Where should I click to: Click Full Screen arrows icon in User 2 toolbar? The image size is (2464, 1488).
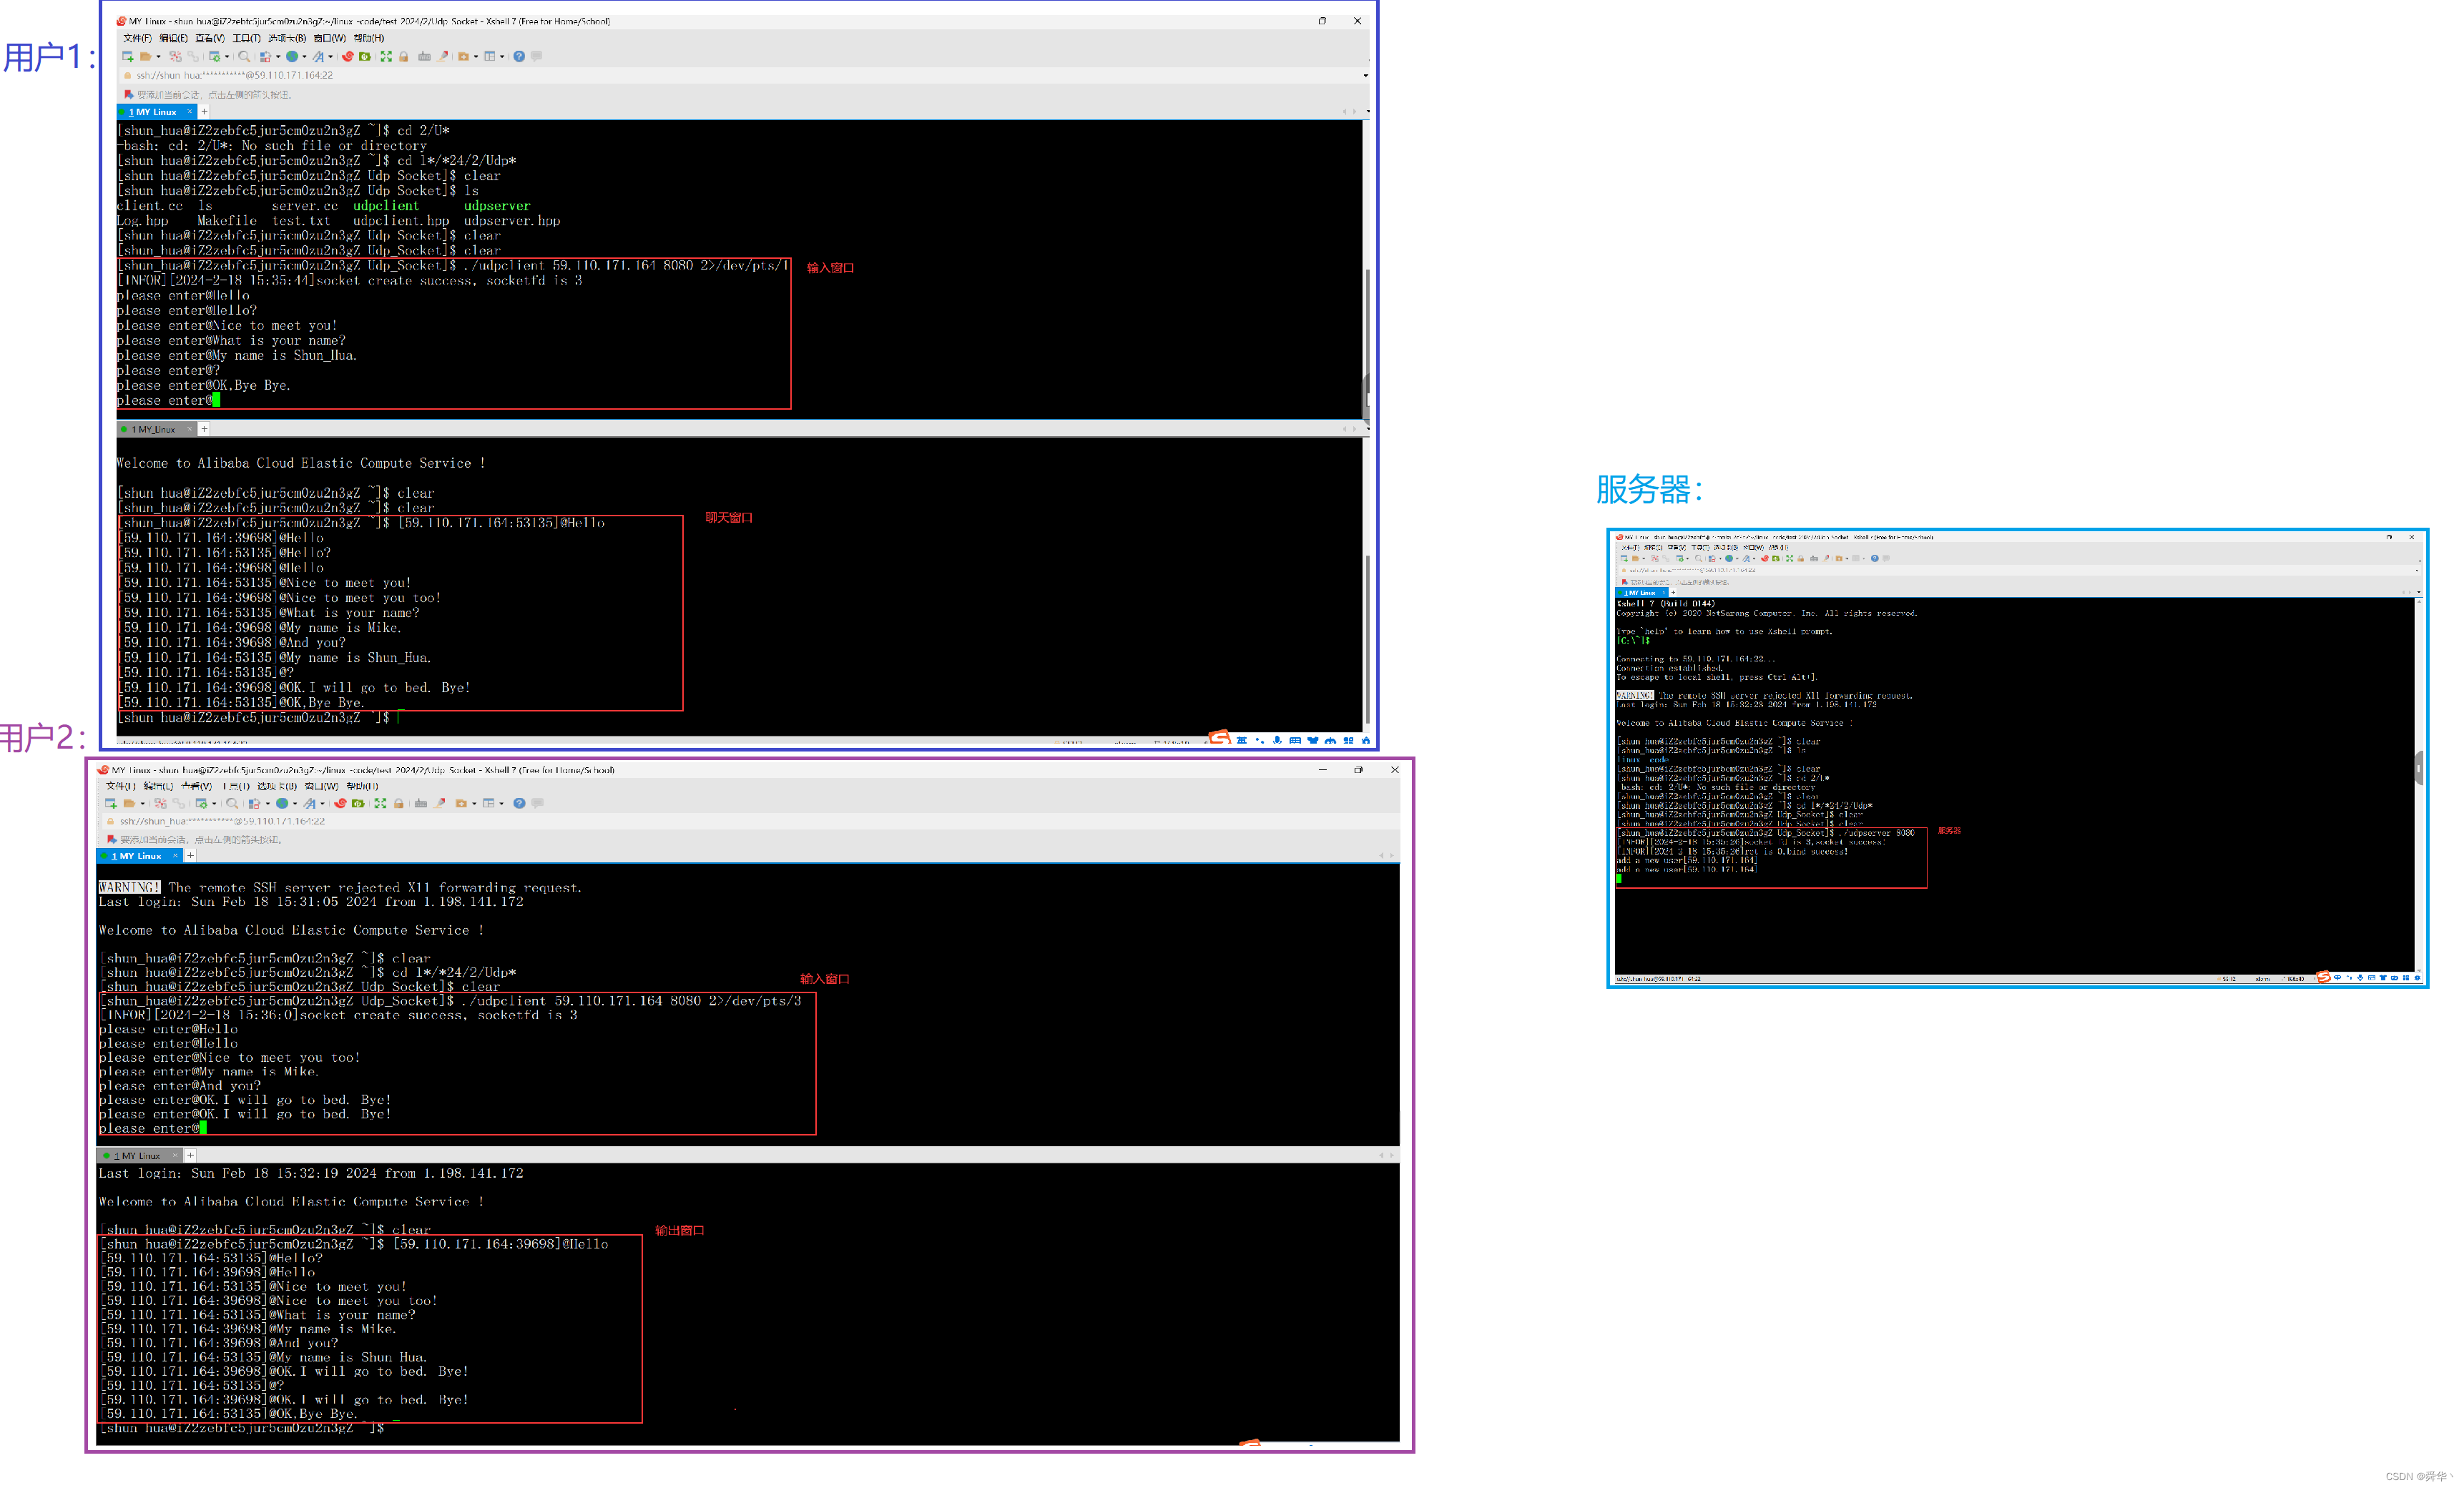[x=381, y=804]
